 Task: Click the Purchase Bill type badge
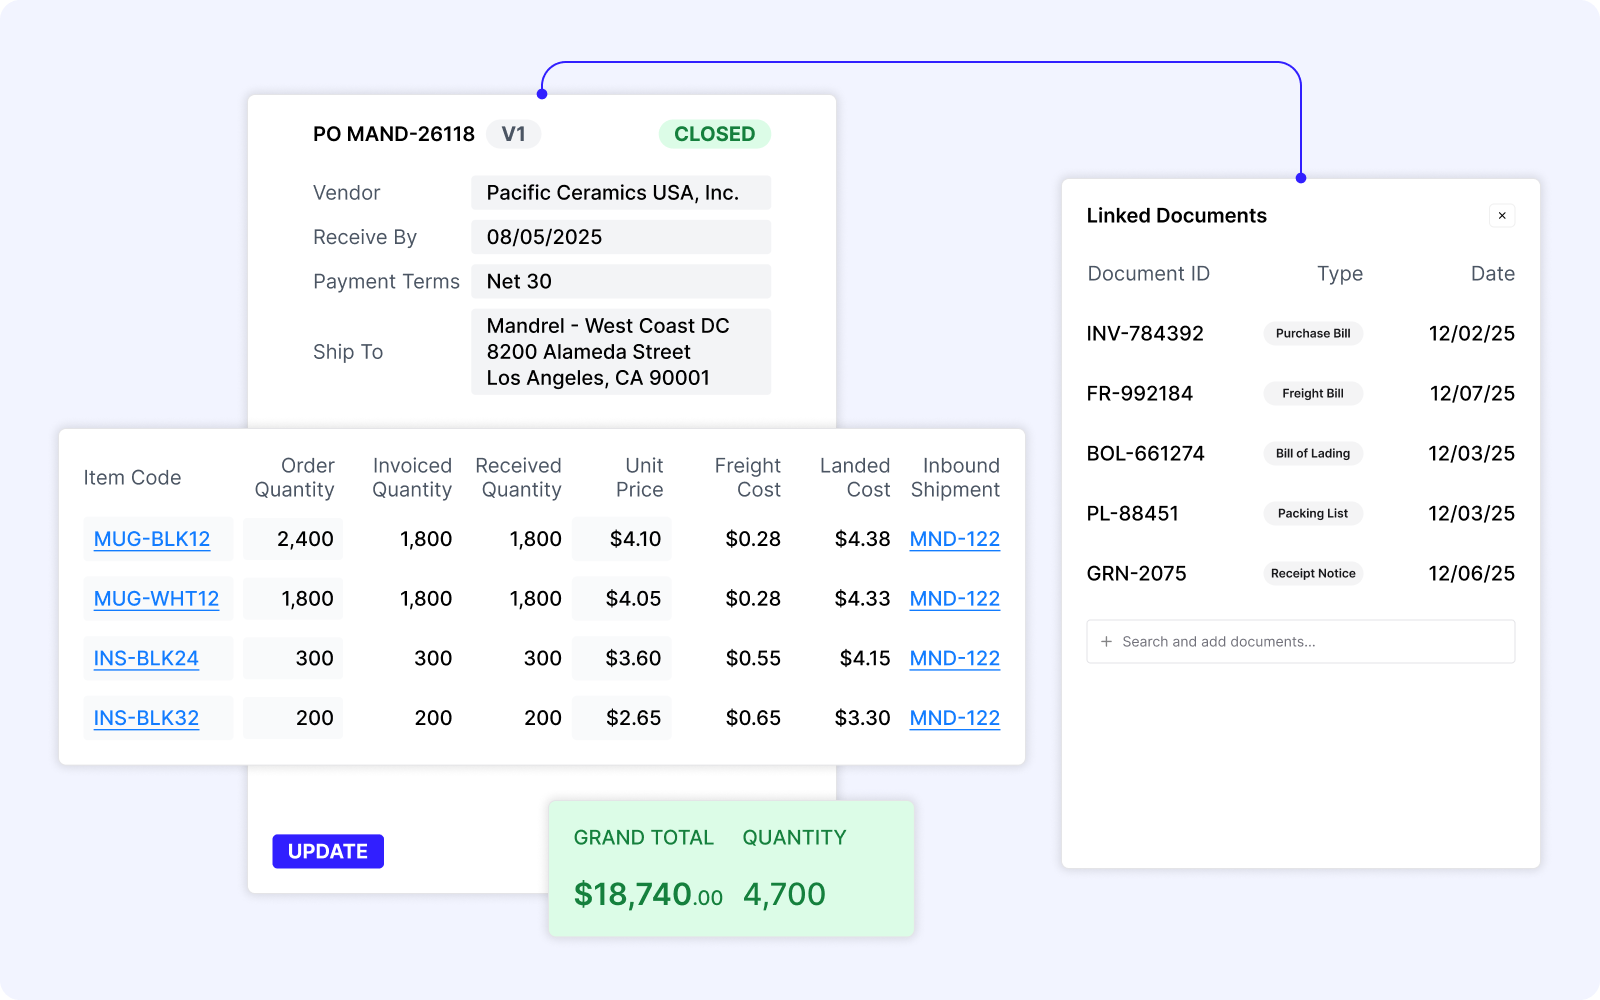1313,333
